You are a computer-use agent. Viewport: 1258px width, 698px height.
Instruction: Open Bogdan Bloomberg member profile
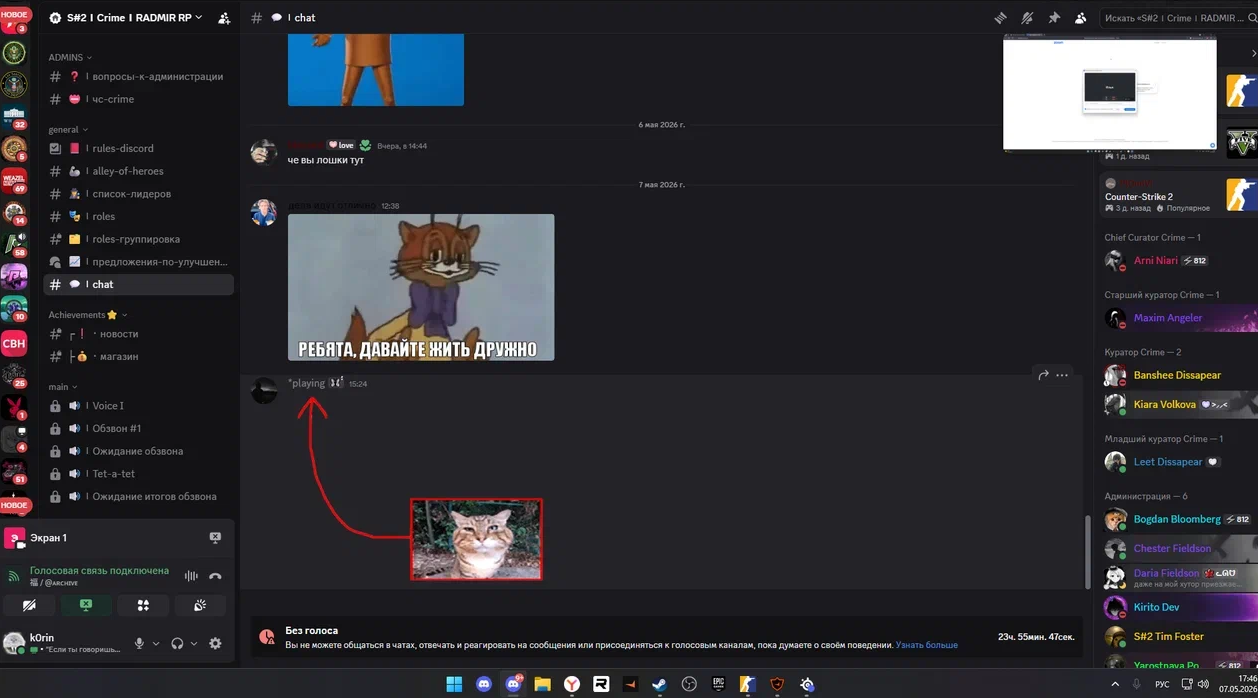[x=1178, y=519]
